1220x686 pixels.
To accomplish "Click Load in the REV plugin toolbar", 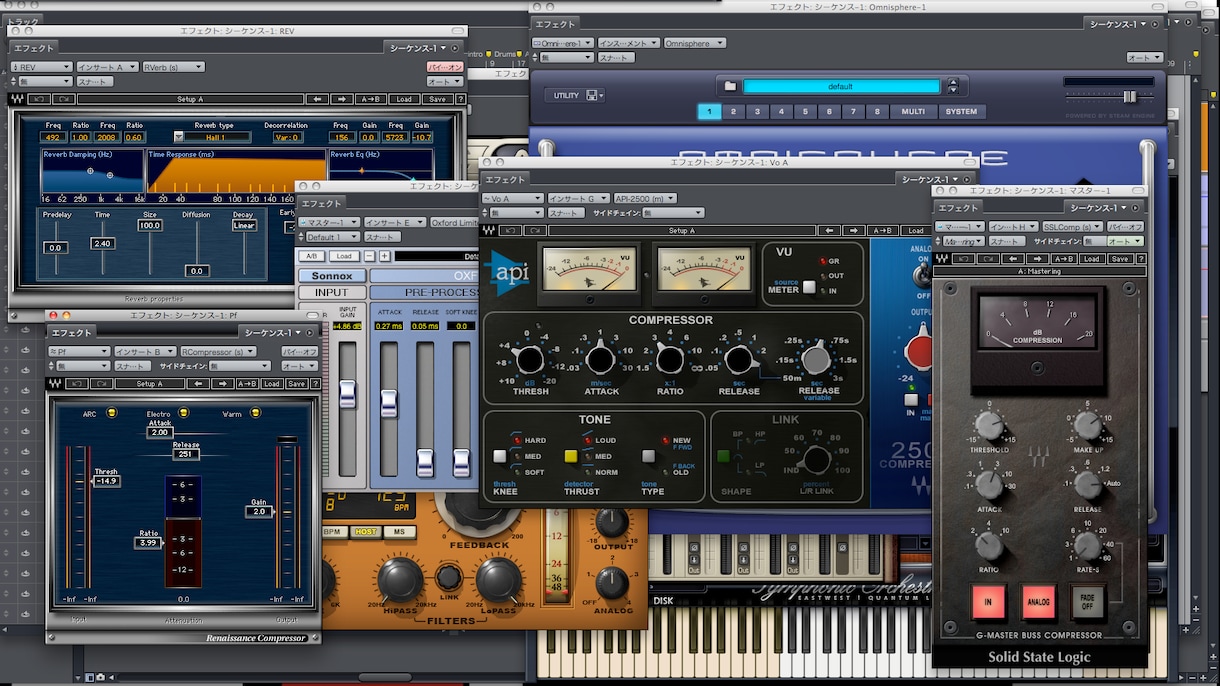I will (x=404, y=99).
